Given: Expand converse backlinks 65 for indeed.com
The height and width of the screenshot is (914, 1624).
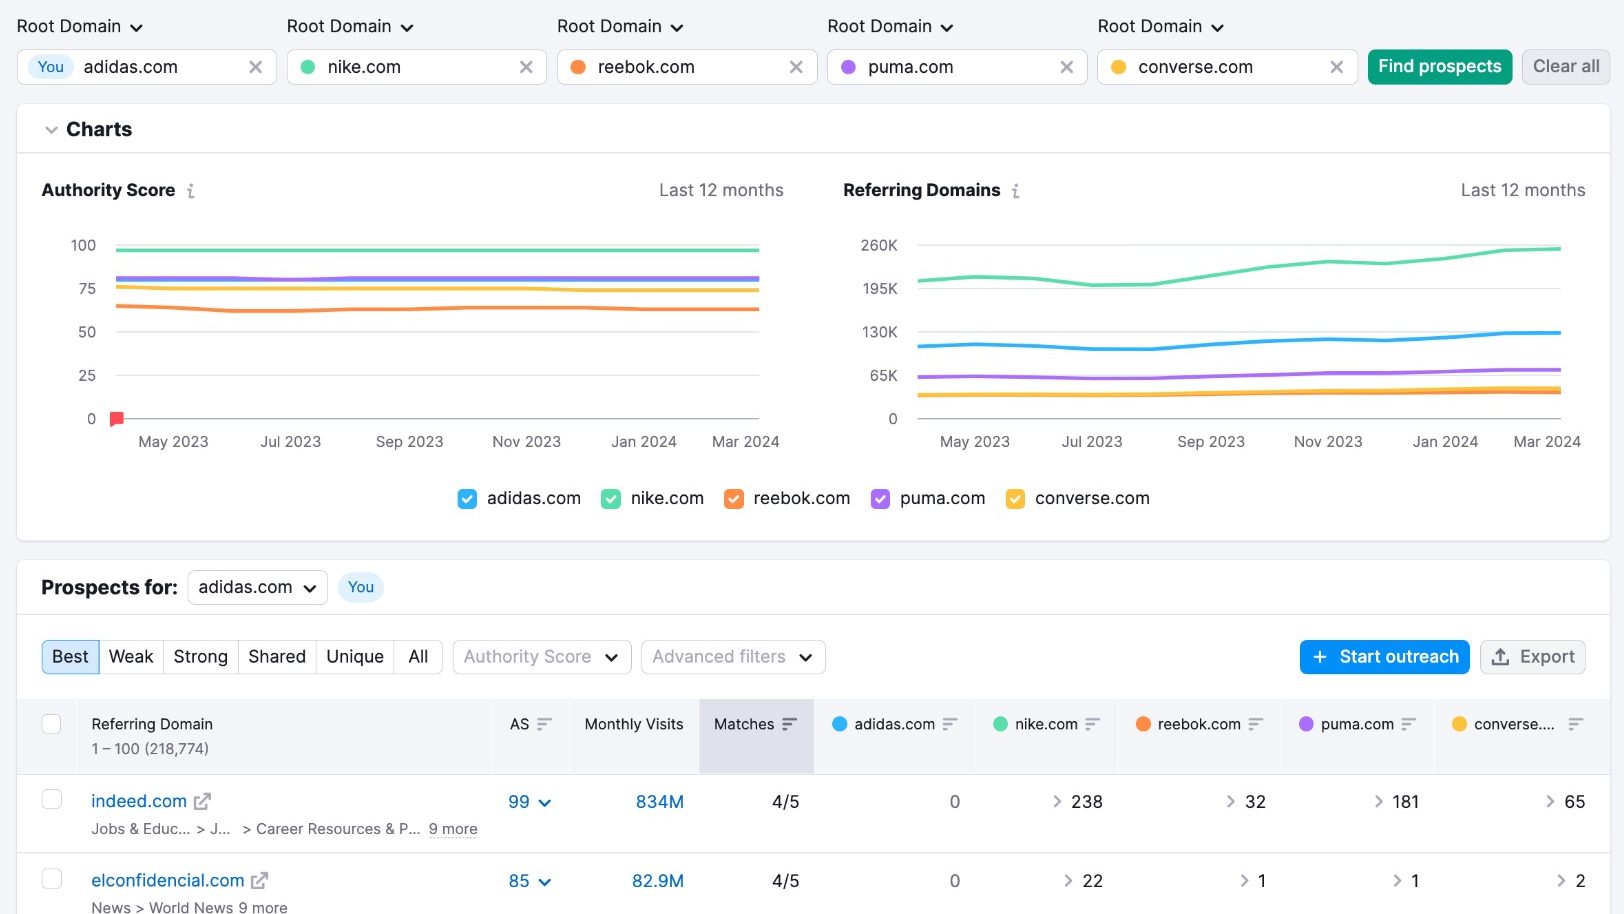Looking at the screenshot, I should pos(1565,801).
